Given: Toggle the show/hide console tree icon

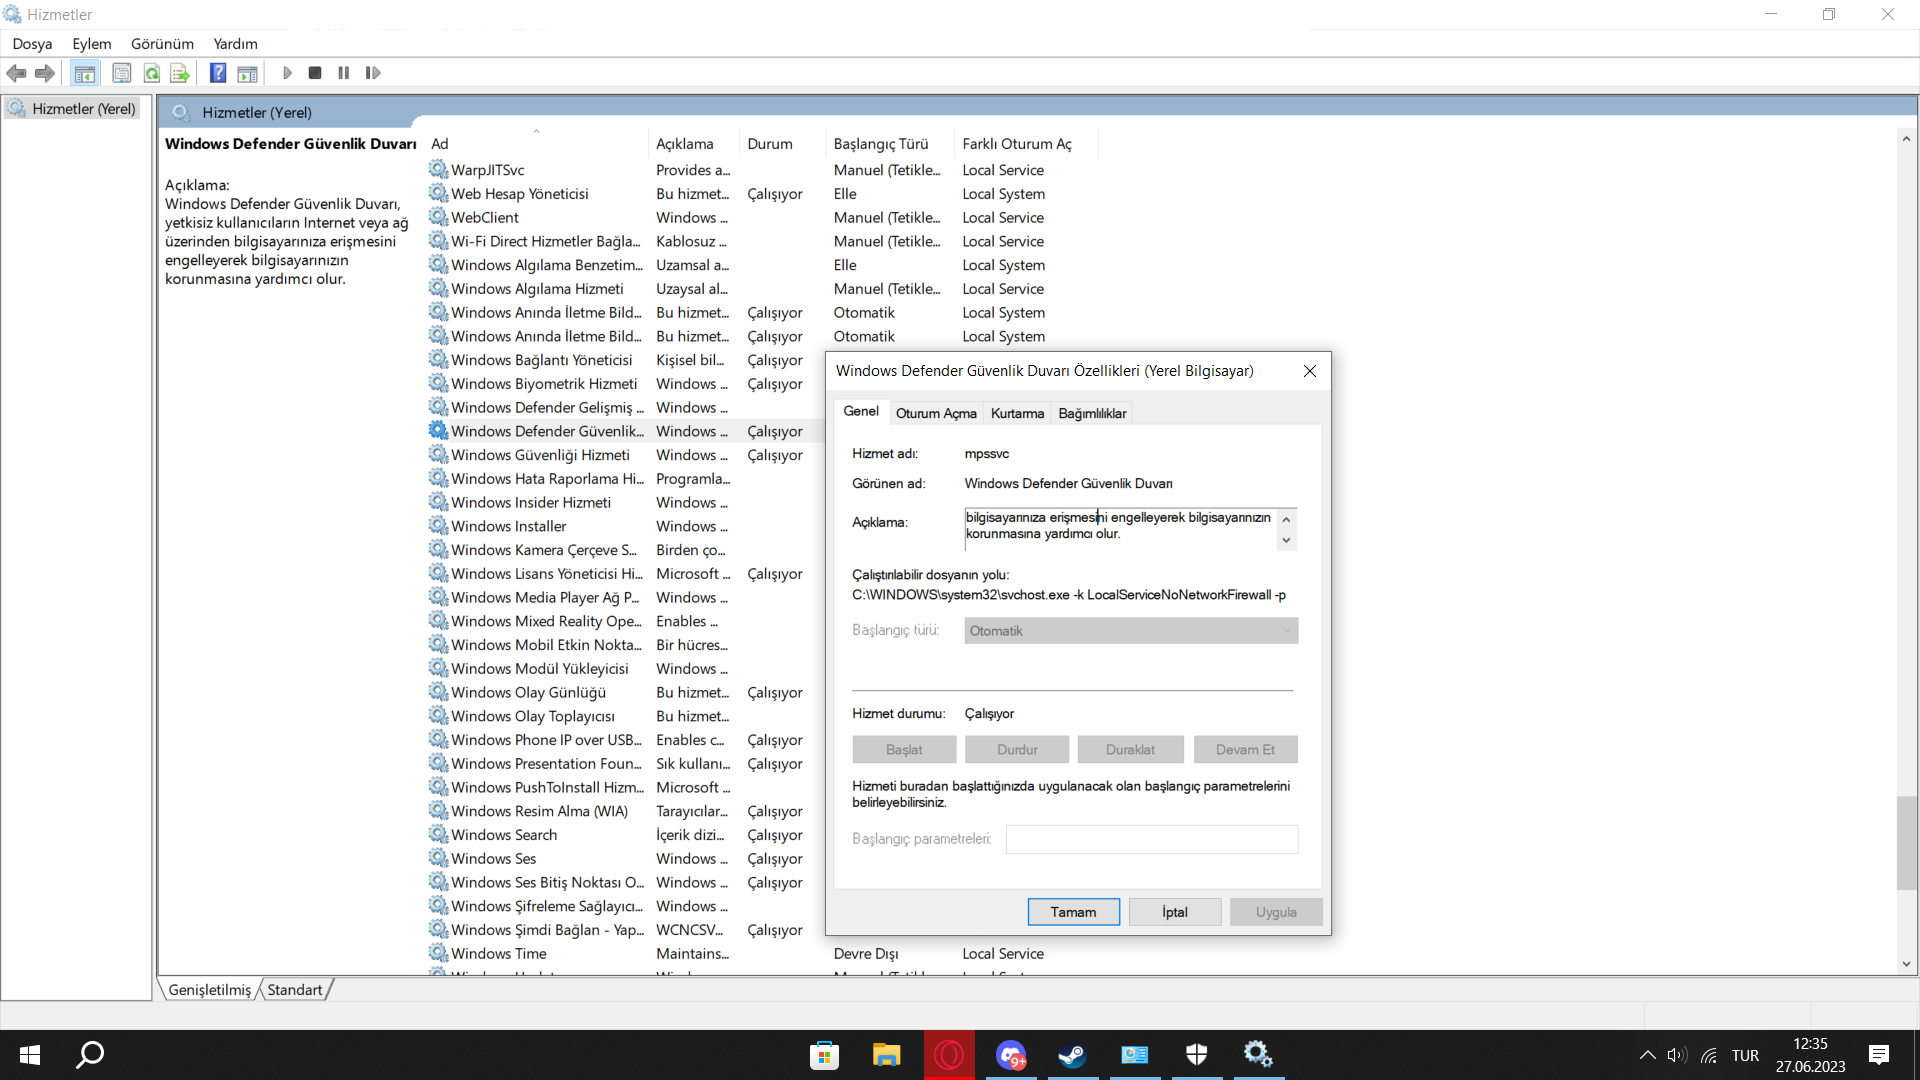Looking at the screenshot, I should [x=85, y=73].
